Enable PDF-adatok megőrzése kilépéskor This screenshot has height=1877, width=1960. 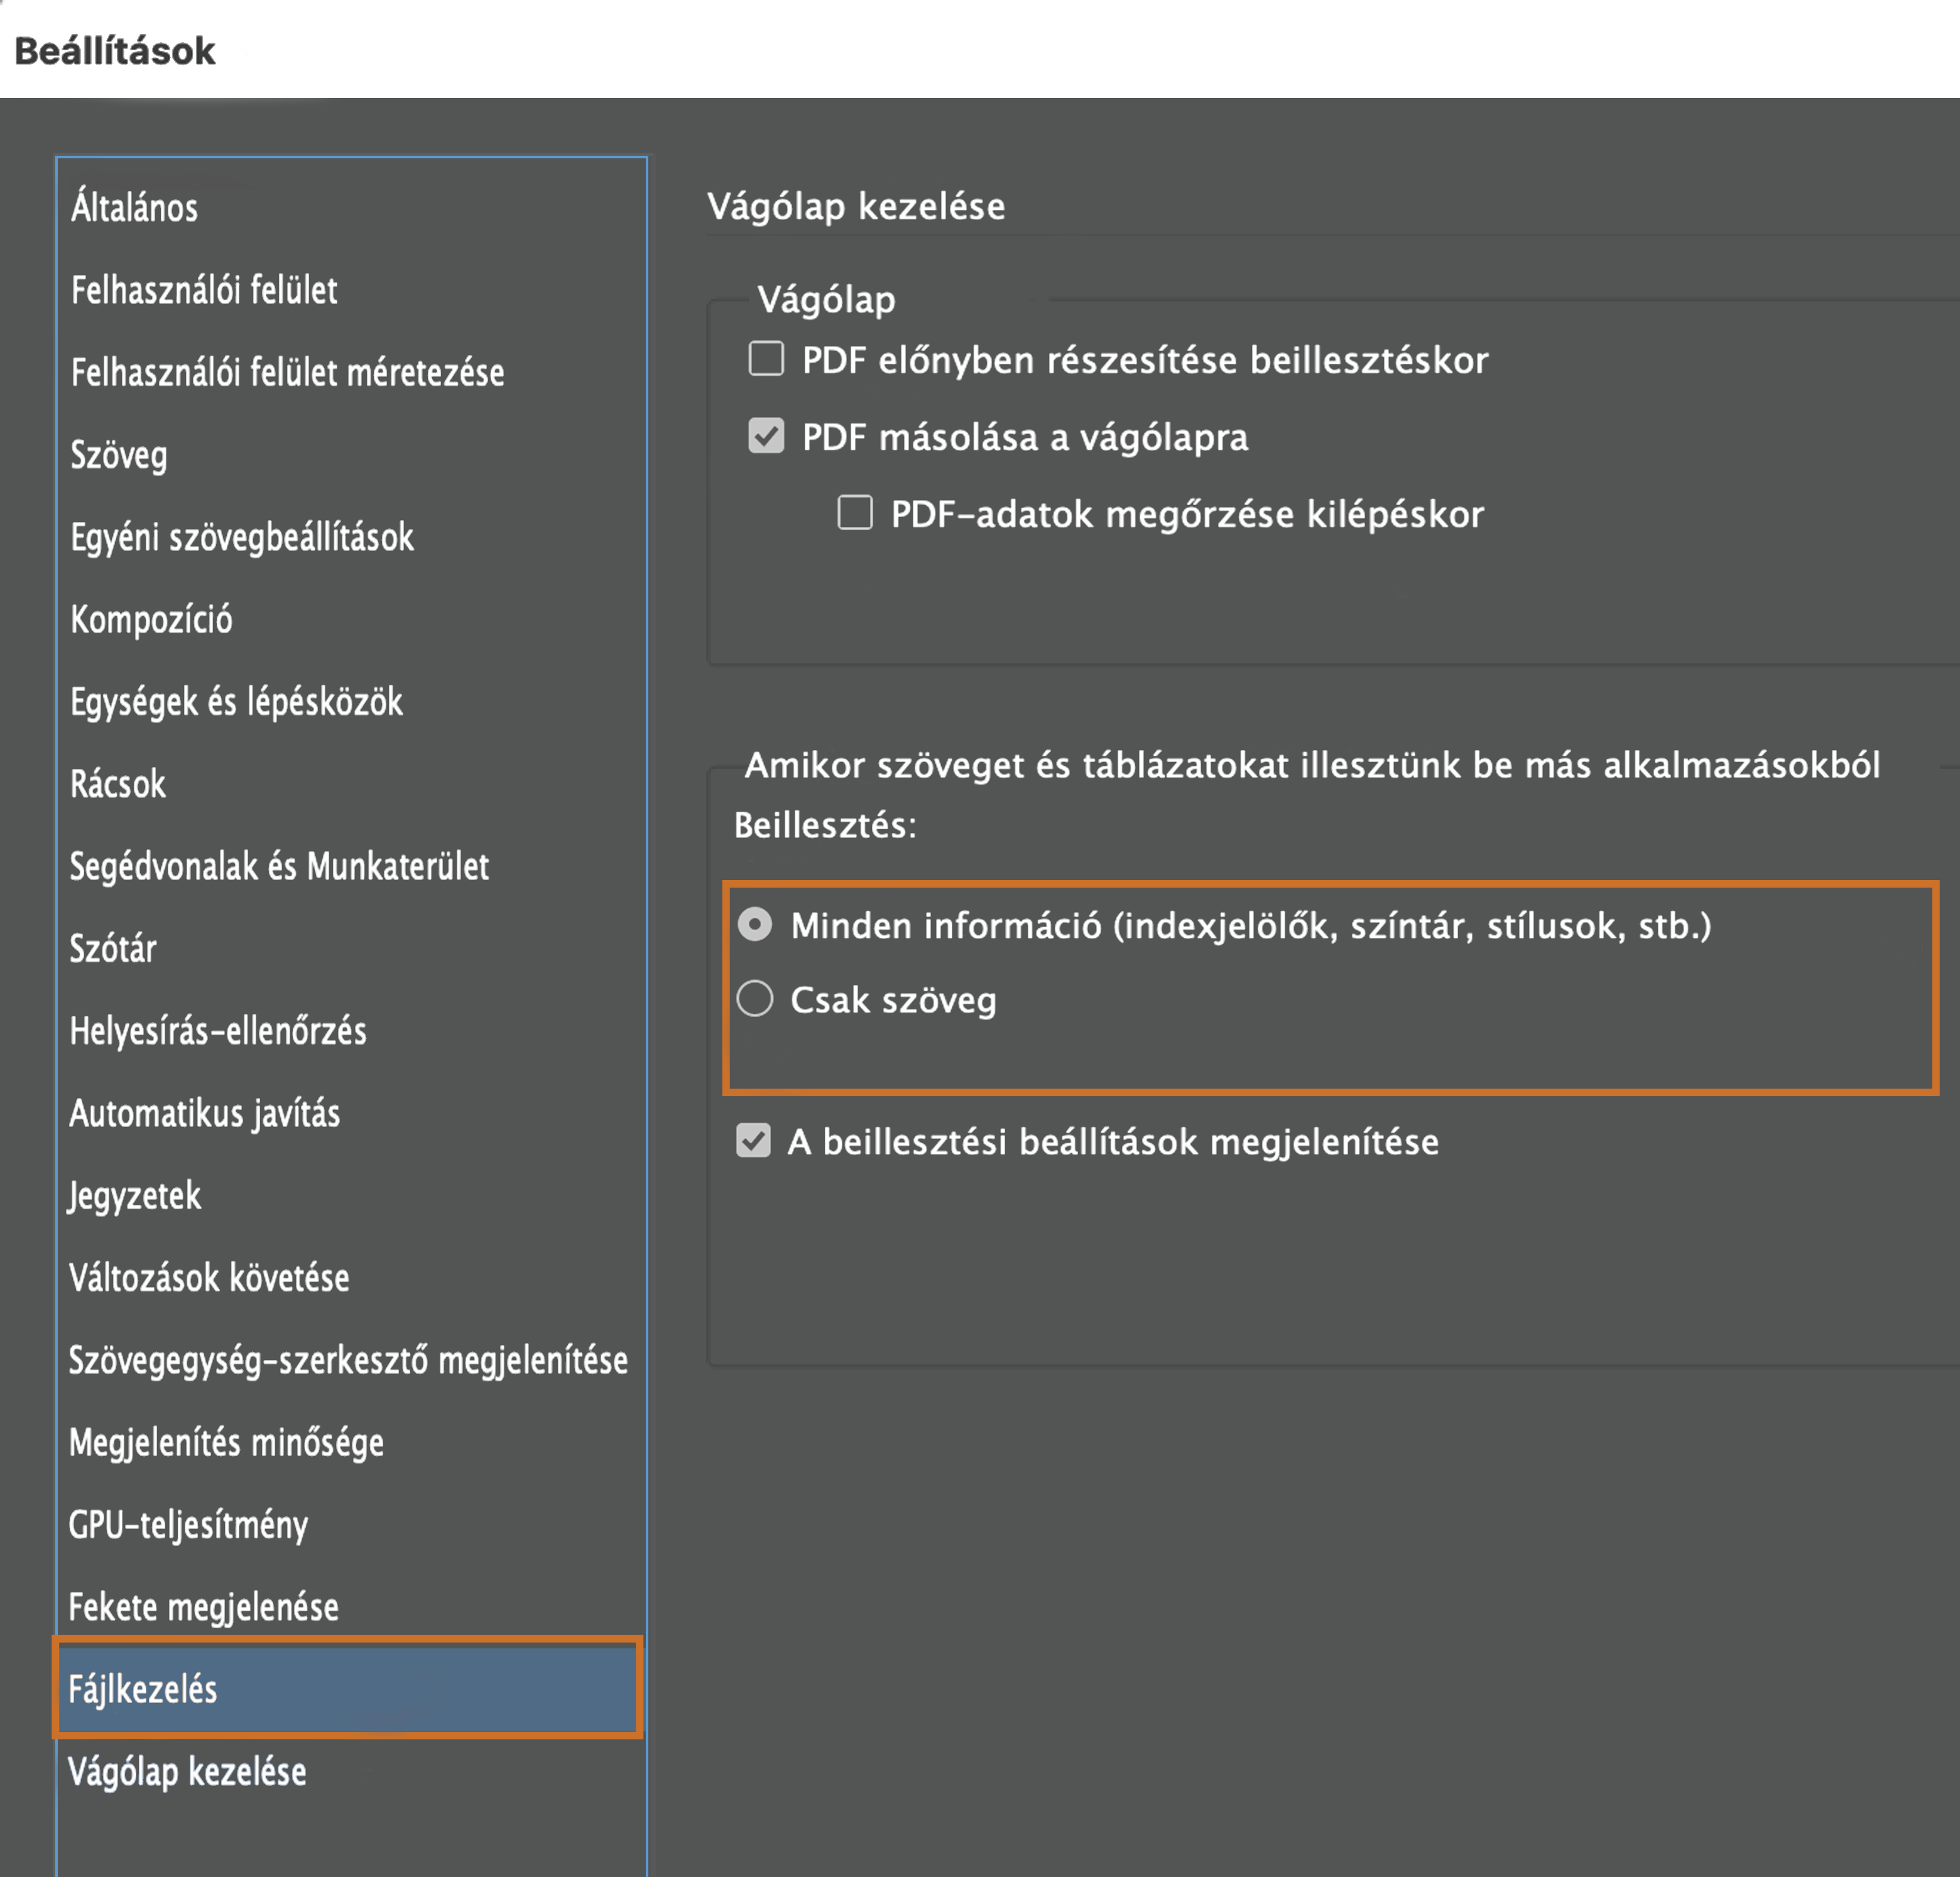[855, 513]
